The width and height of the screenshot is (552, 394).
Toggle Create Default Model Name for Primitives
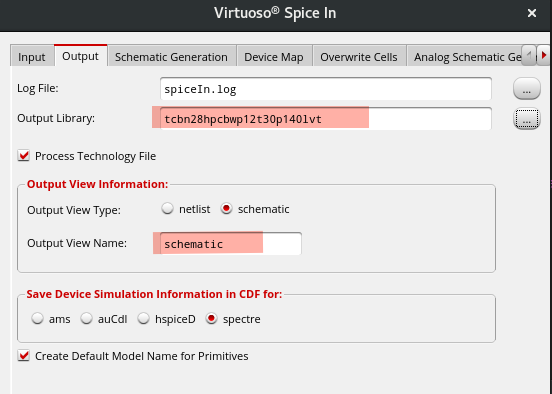[24, 356]
